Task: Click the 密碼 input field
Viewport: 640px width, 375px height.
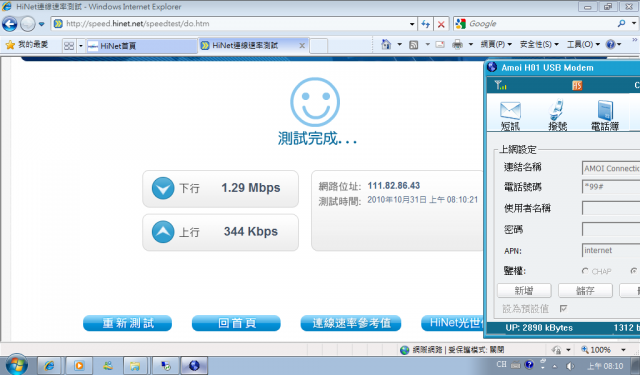Action: coord(611,229)
